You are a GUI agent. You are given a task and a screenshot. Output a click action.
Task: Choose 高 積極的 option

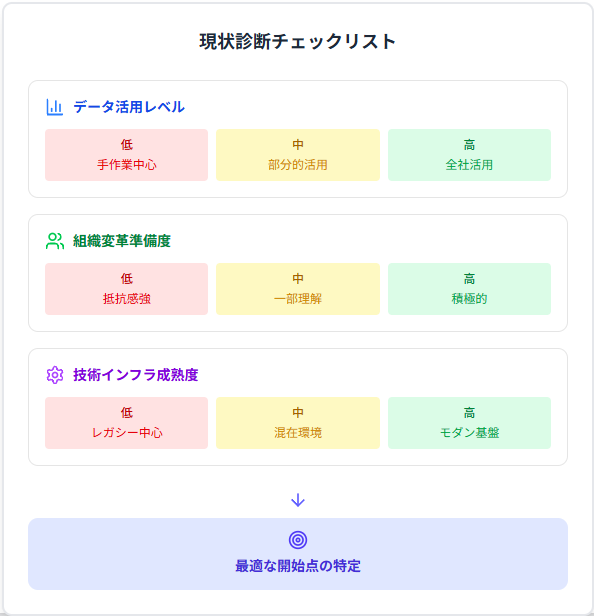click(469, 289)
